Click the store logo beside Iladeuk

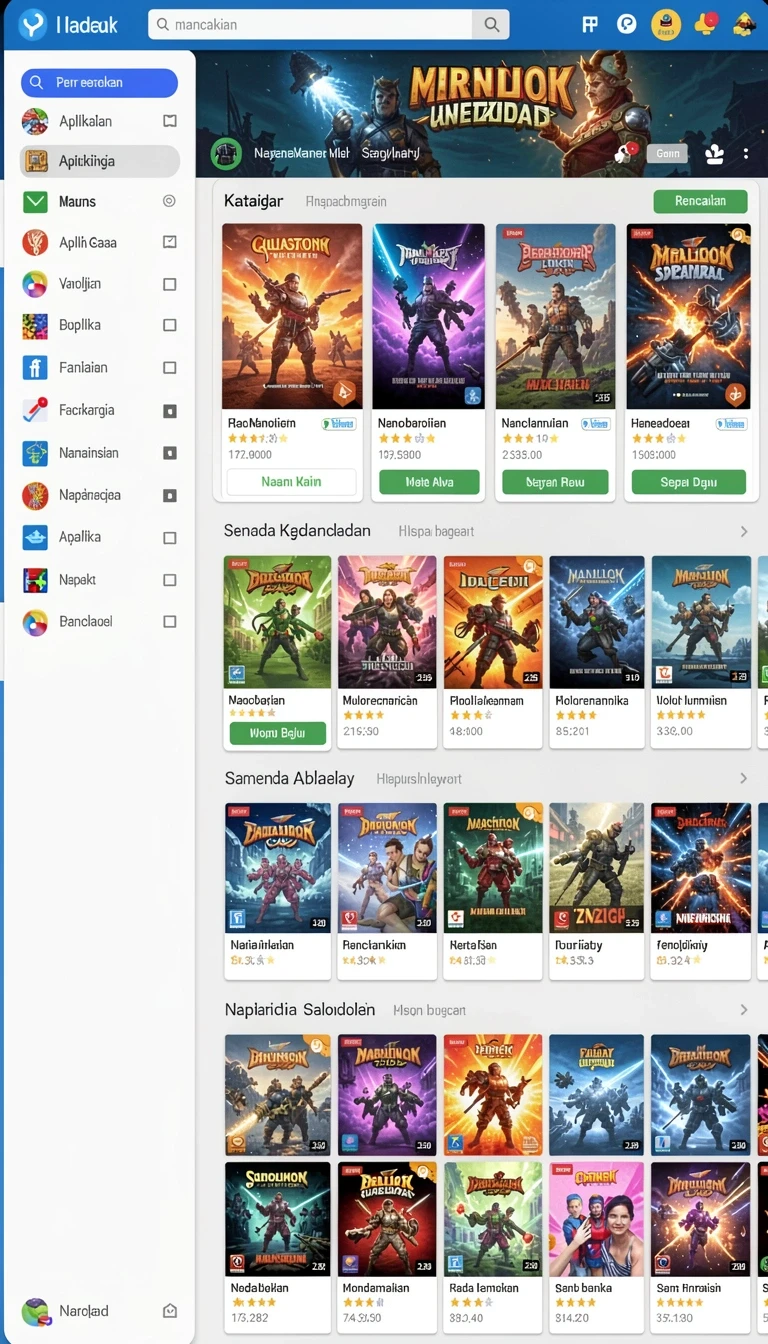point(33,24)
